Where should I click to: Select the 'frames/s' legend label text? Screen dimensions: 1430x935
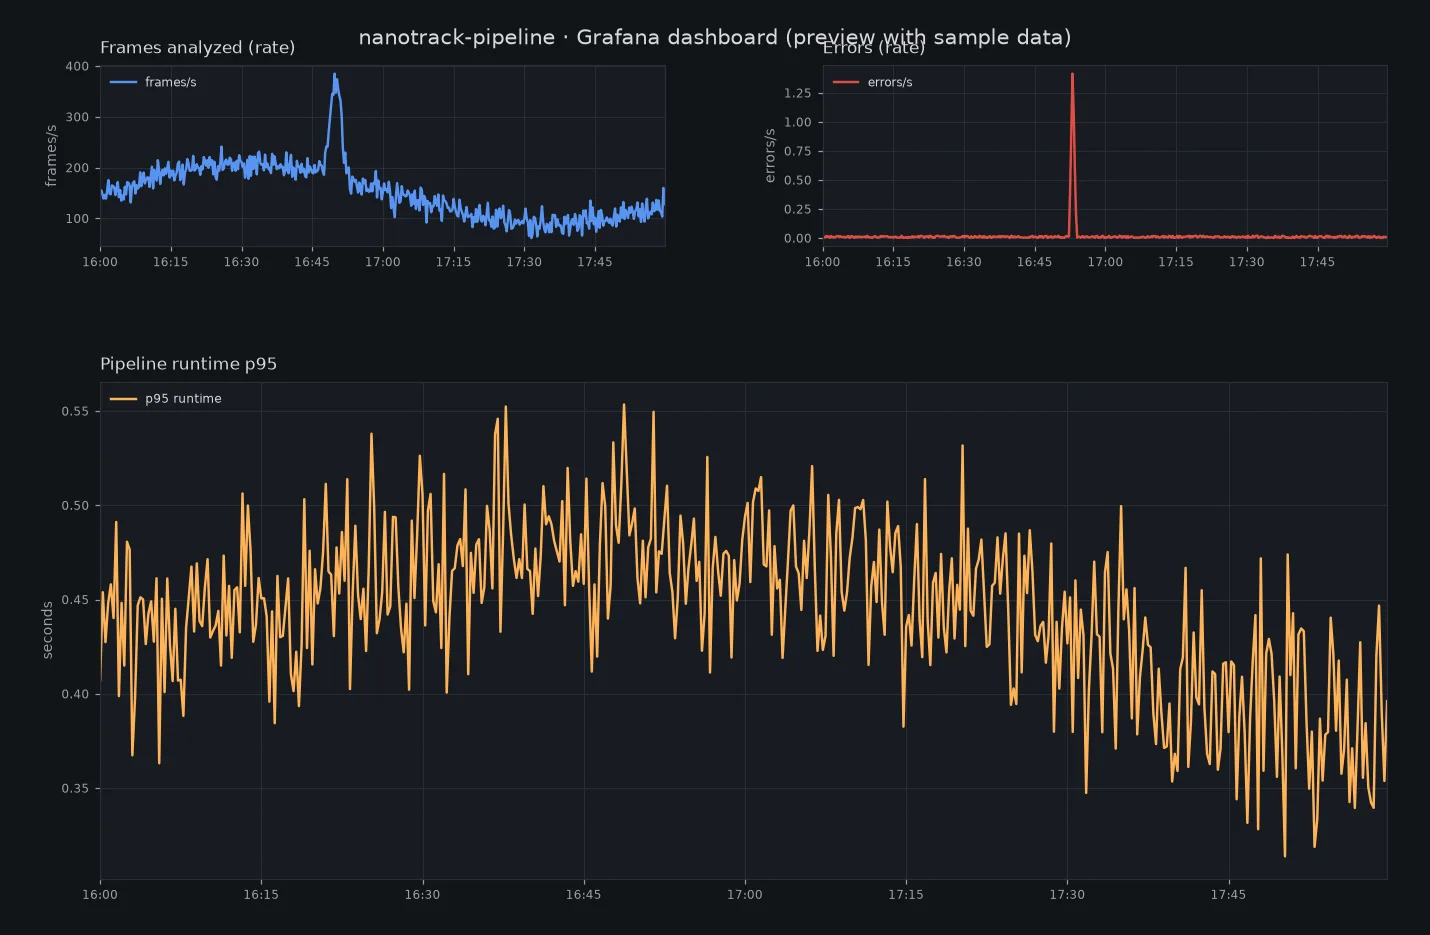pos(171,82)
